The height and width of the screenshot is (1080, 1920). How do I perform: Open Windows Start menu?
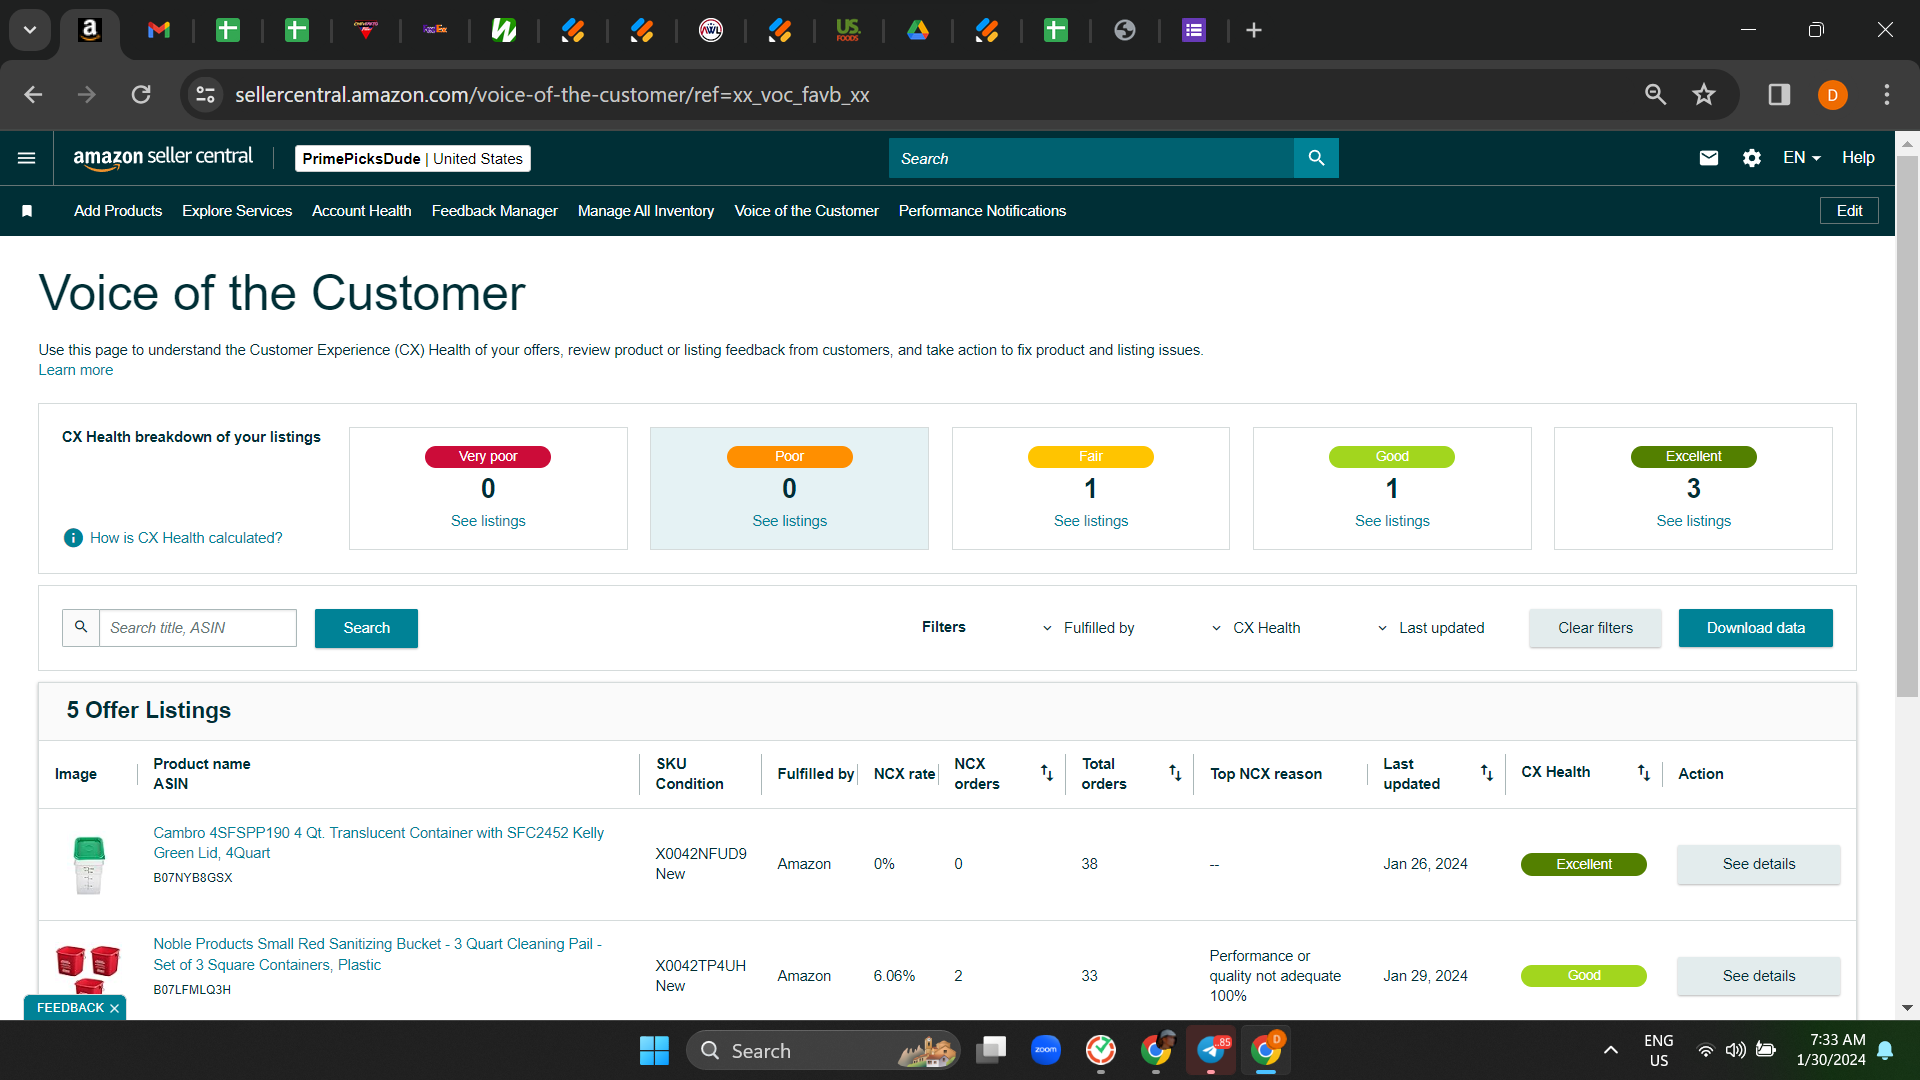pos(654,1051)
